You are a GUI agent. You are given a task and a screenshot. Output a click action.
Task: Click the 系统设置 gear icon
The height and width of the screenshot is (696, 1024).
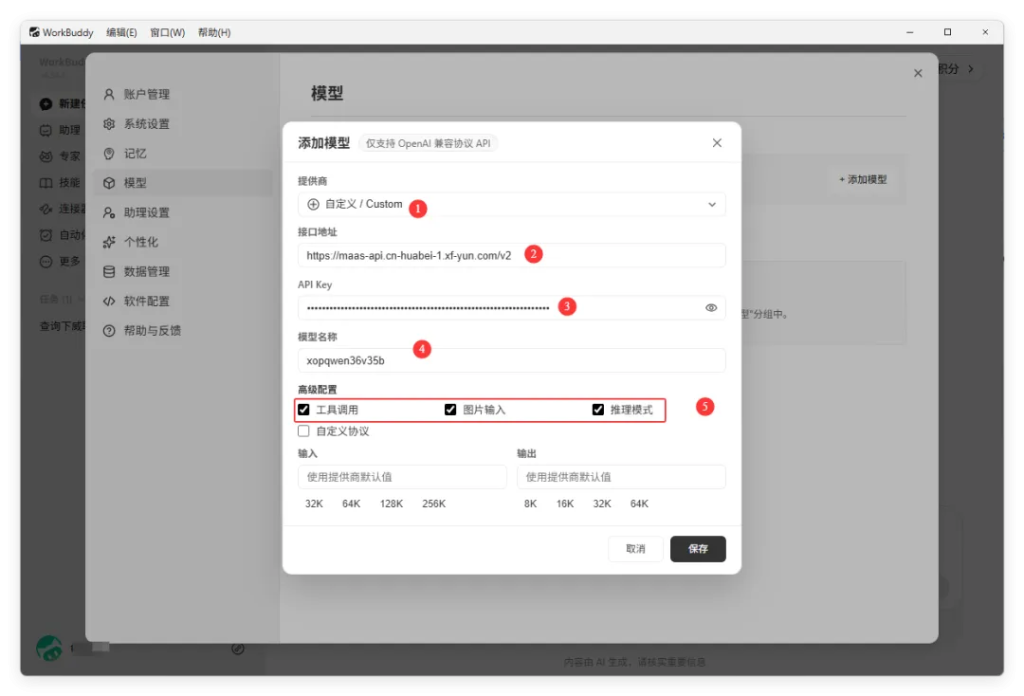tap(109, 123)
